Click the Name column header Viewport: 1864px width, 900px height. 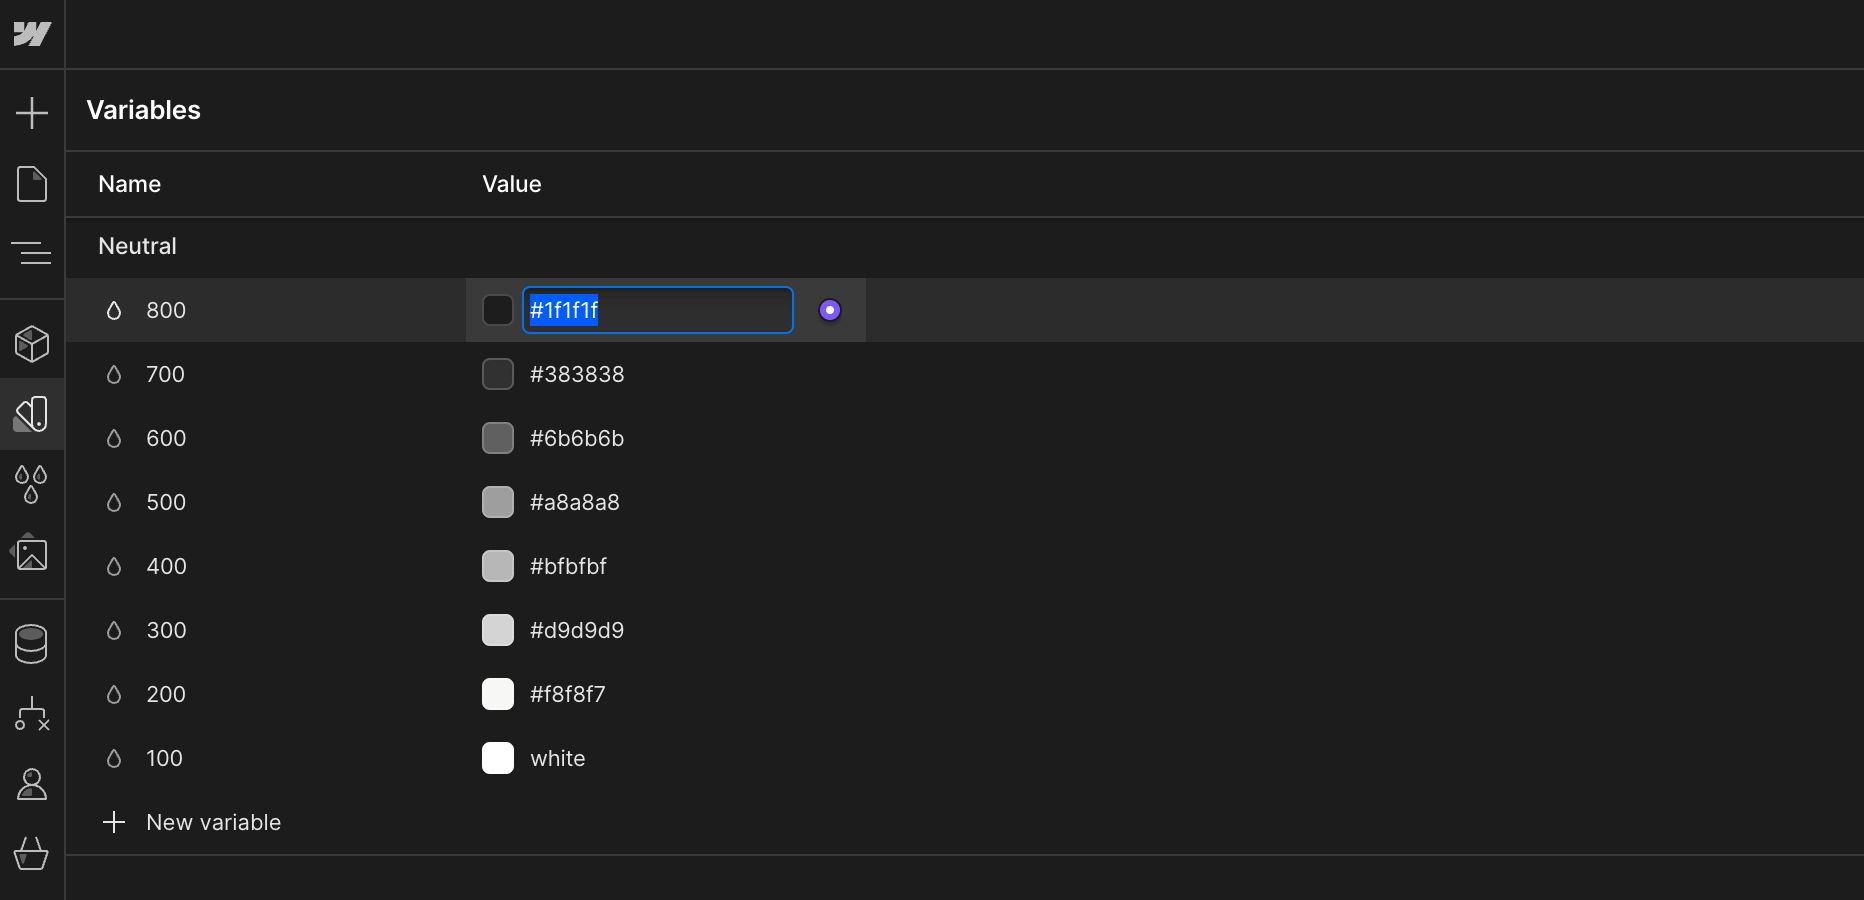coord(129,184)
